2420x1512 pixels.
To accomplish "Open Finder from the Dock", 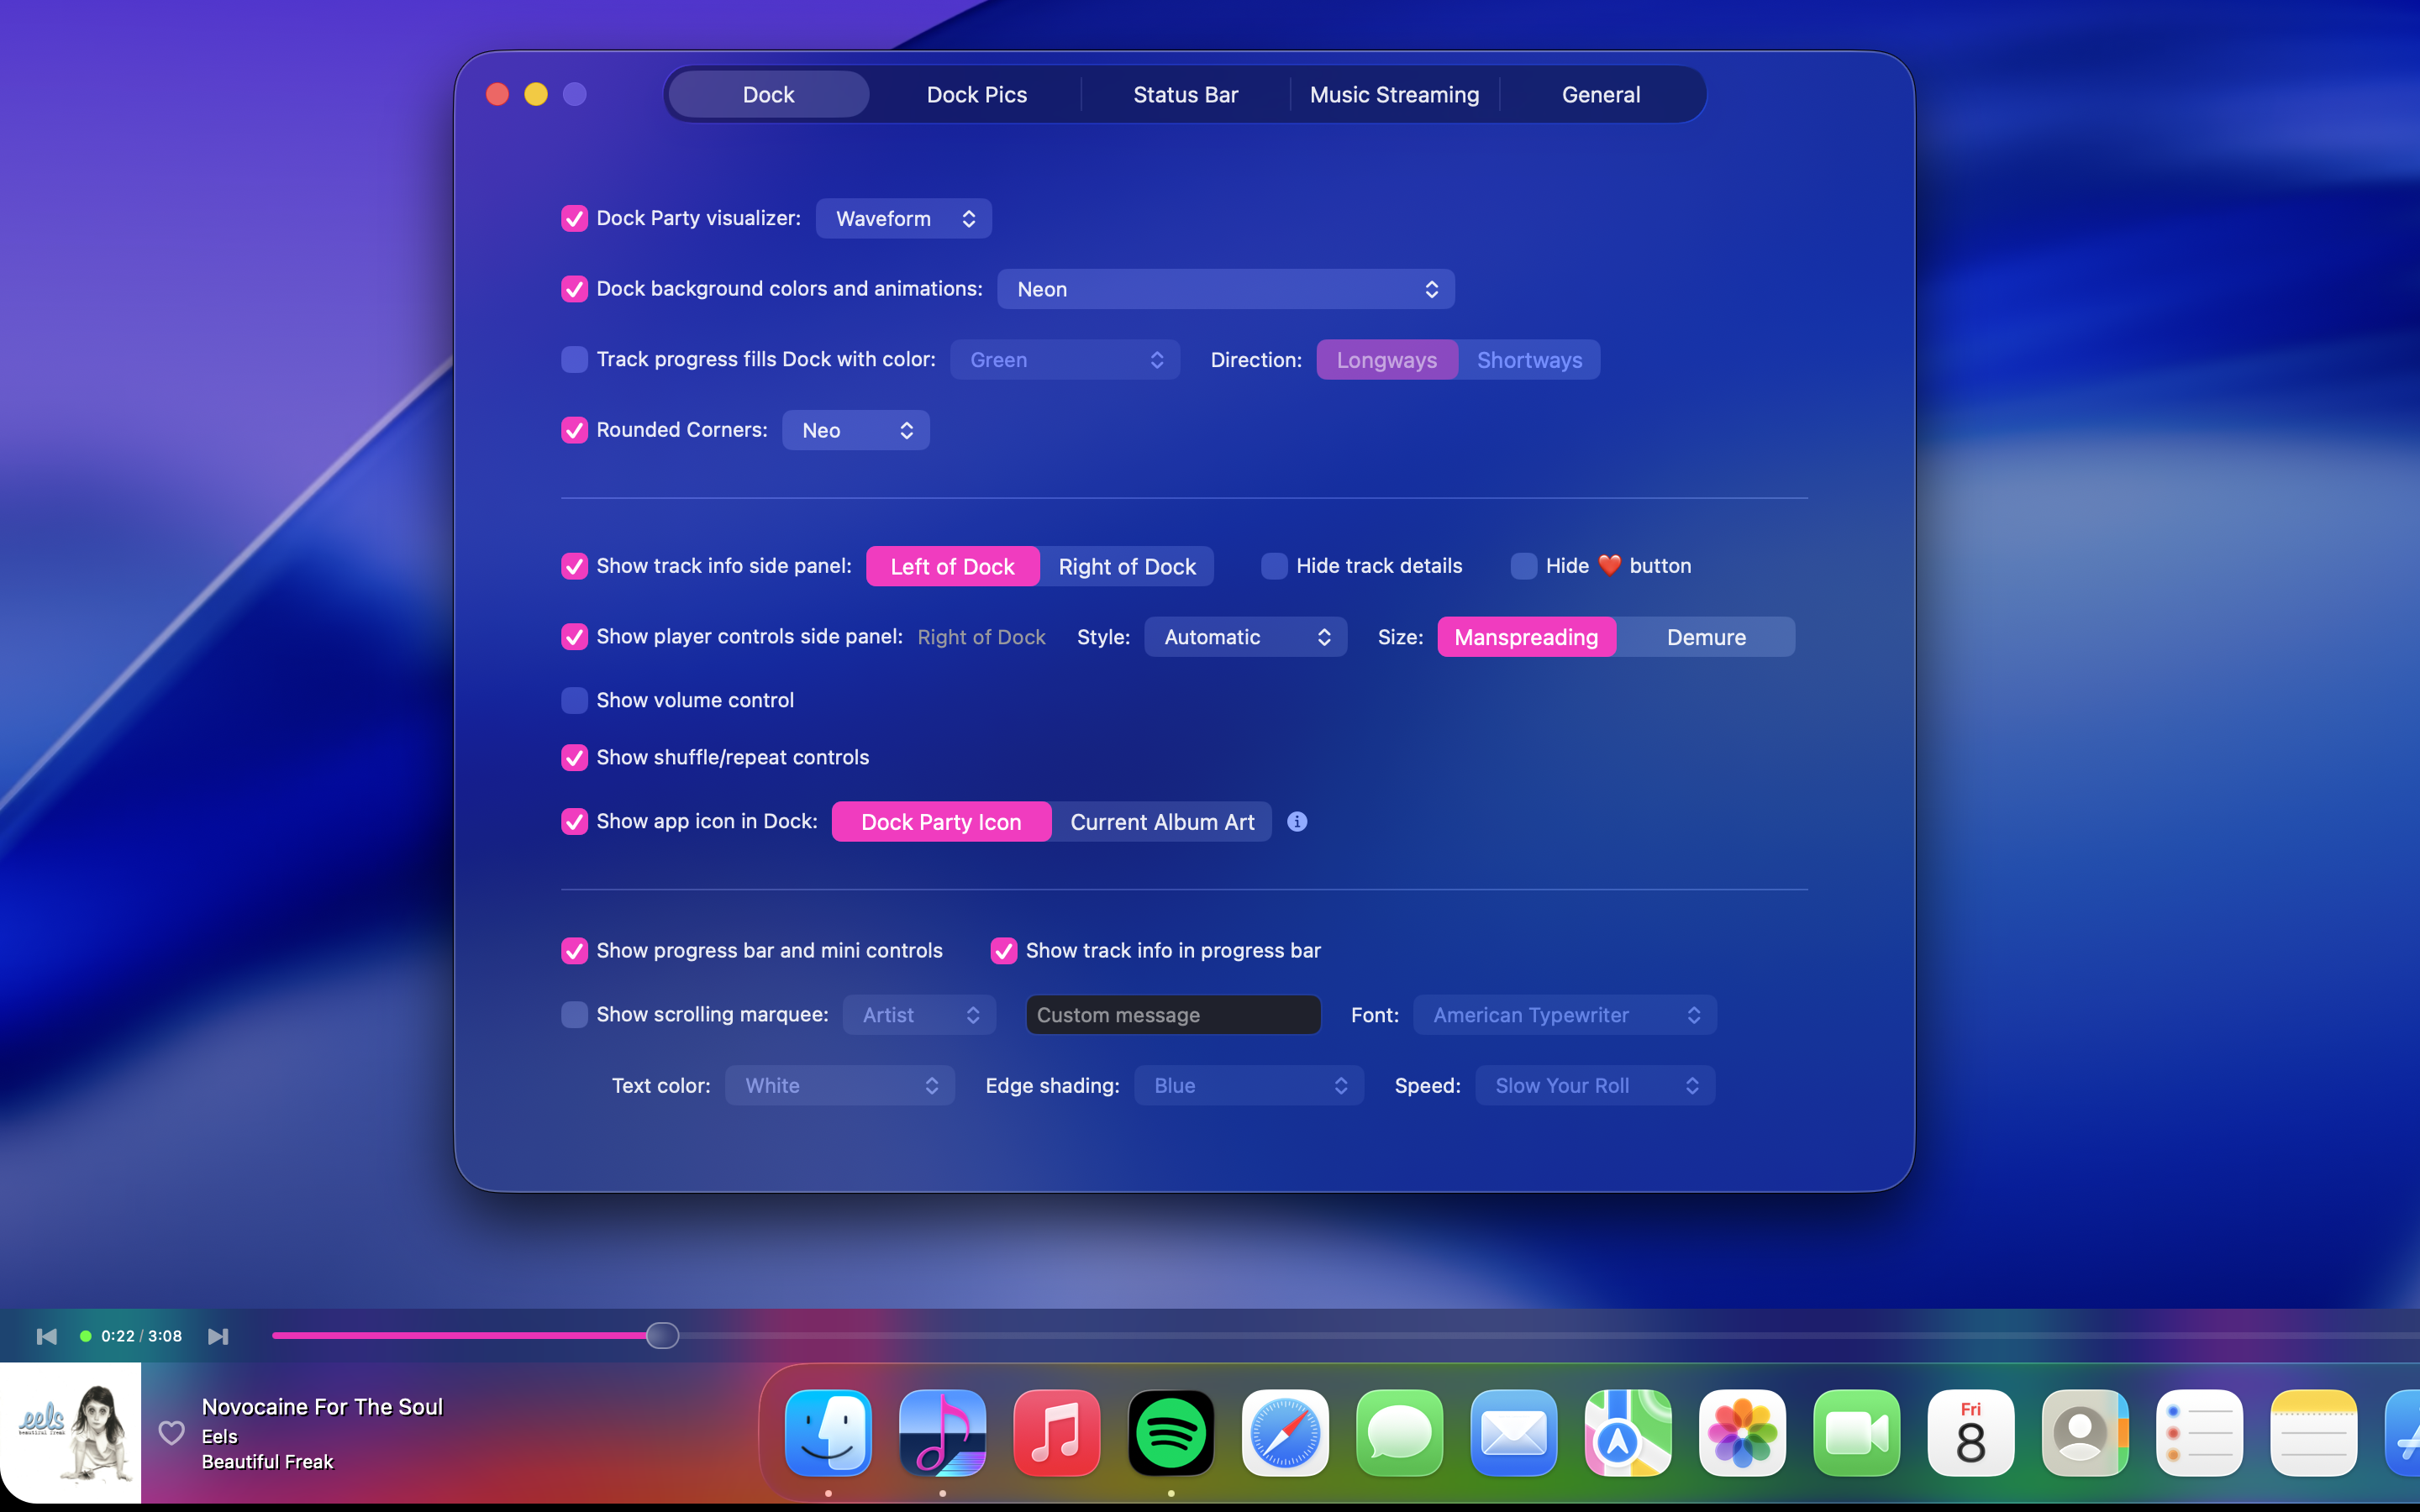I will 828,1433.
